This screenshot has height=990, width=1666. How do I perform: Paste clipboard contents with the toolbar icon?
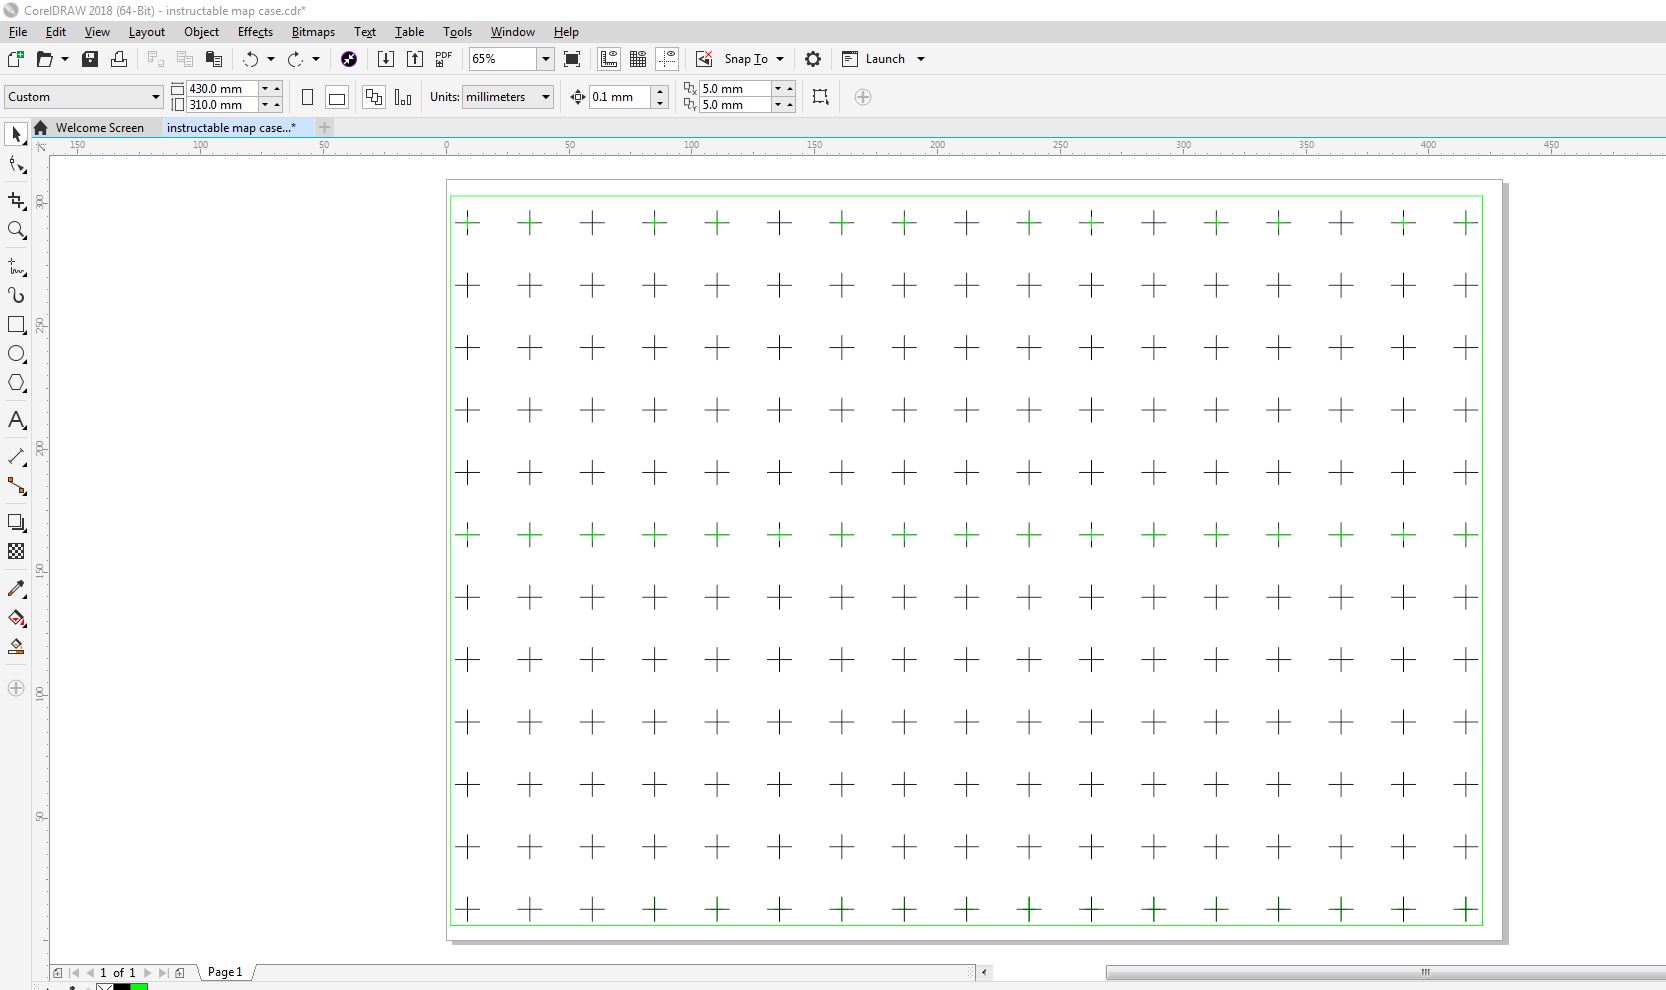(213, 59)
